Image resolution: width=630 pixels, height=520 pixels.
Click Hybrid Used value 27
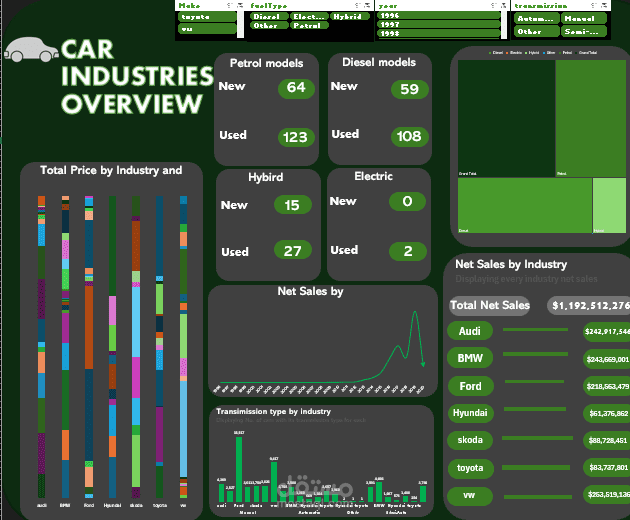point(292,251)
